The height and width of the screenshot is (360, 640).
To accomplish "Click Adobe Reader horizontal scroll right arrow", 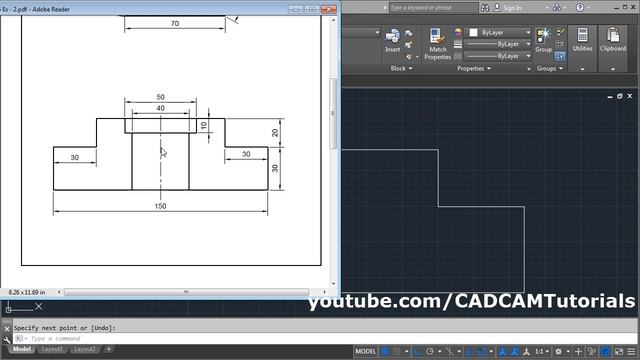I will (324, 292).
